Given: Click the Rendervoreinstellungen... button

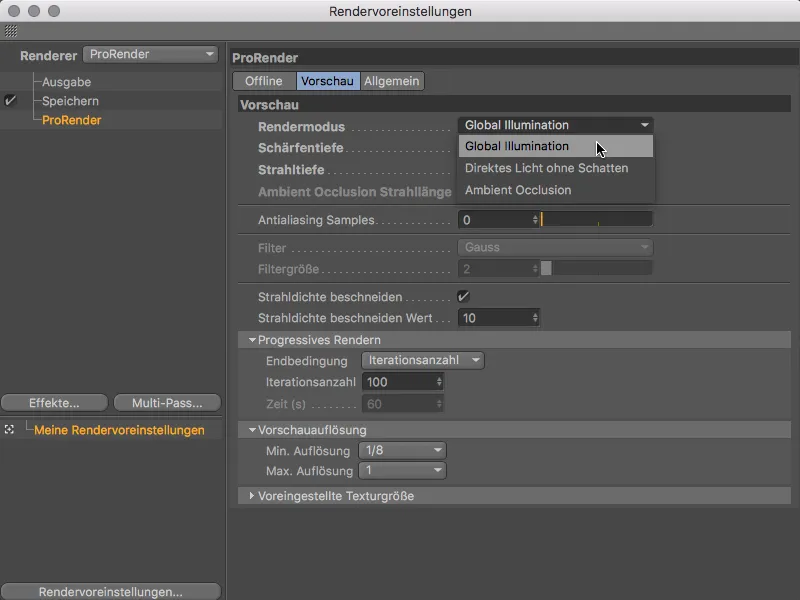Looking at the screenshot, I should pyautogui.click(x=111, y=591).
